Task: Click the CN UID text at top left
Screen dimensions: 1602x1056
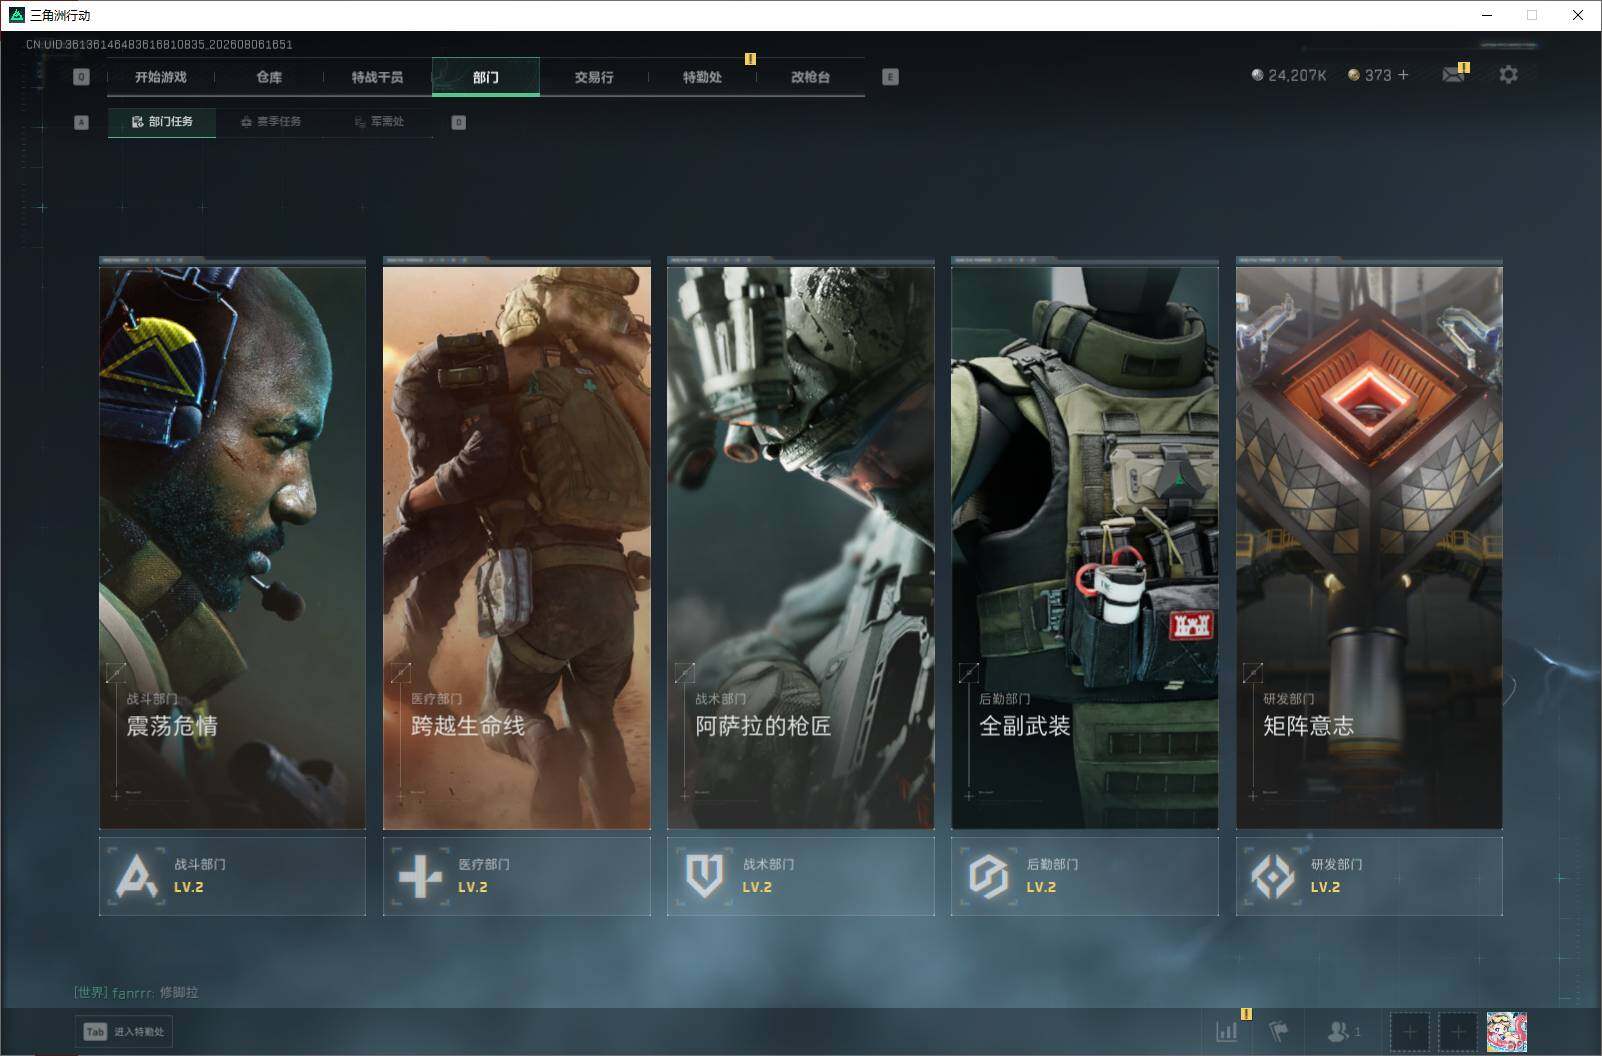Action: 159,45
